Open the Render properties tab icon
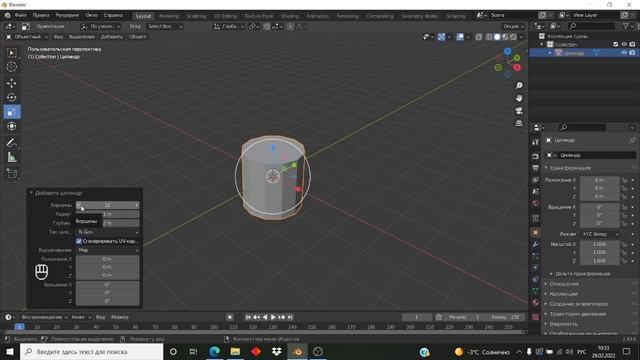 [536, 156]
